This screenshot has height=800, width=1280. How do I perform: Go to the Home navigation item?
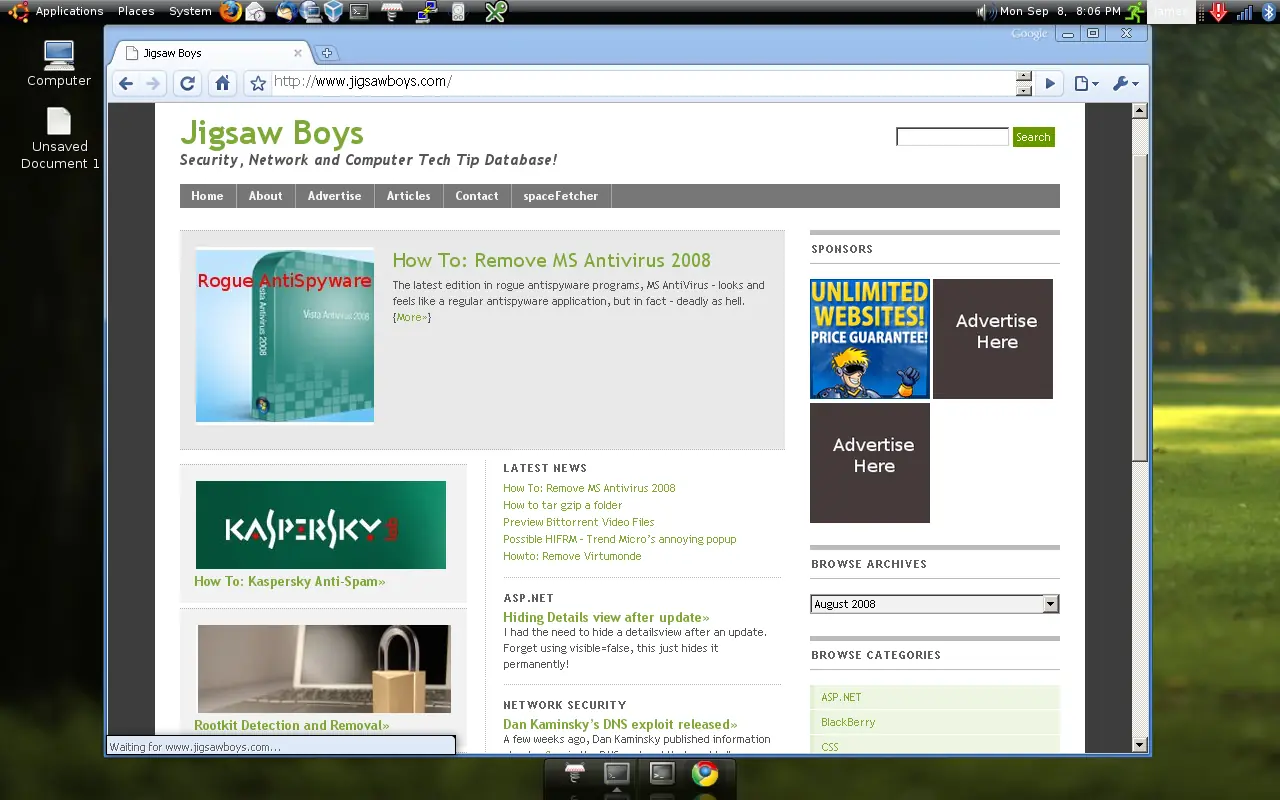click(x=207, y=196)
